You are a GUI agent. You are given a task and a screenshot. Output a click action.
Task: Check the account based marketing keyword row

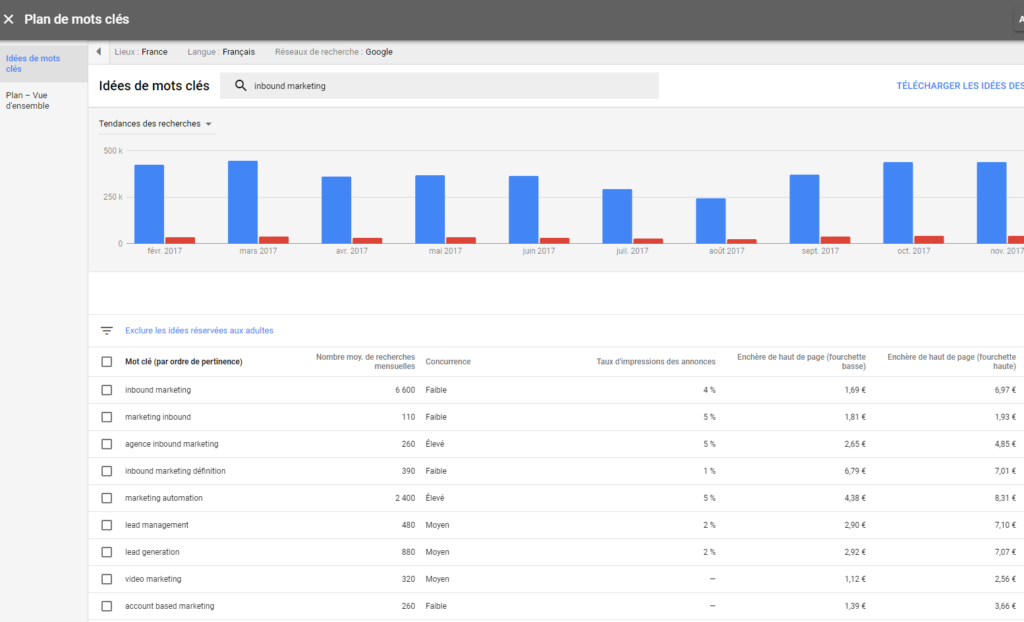click(x=108, y=605)
